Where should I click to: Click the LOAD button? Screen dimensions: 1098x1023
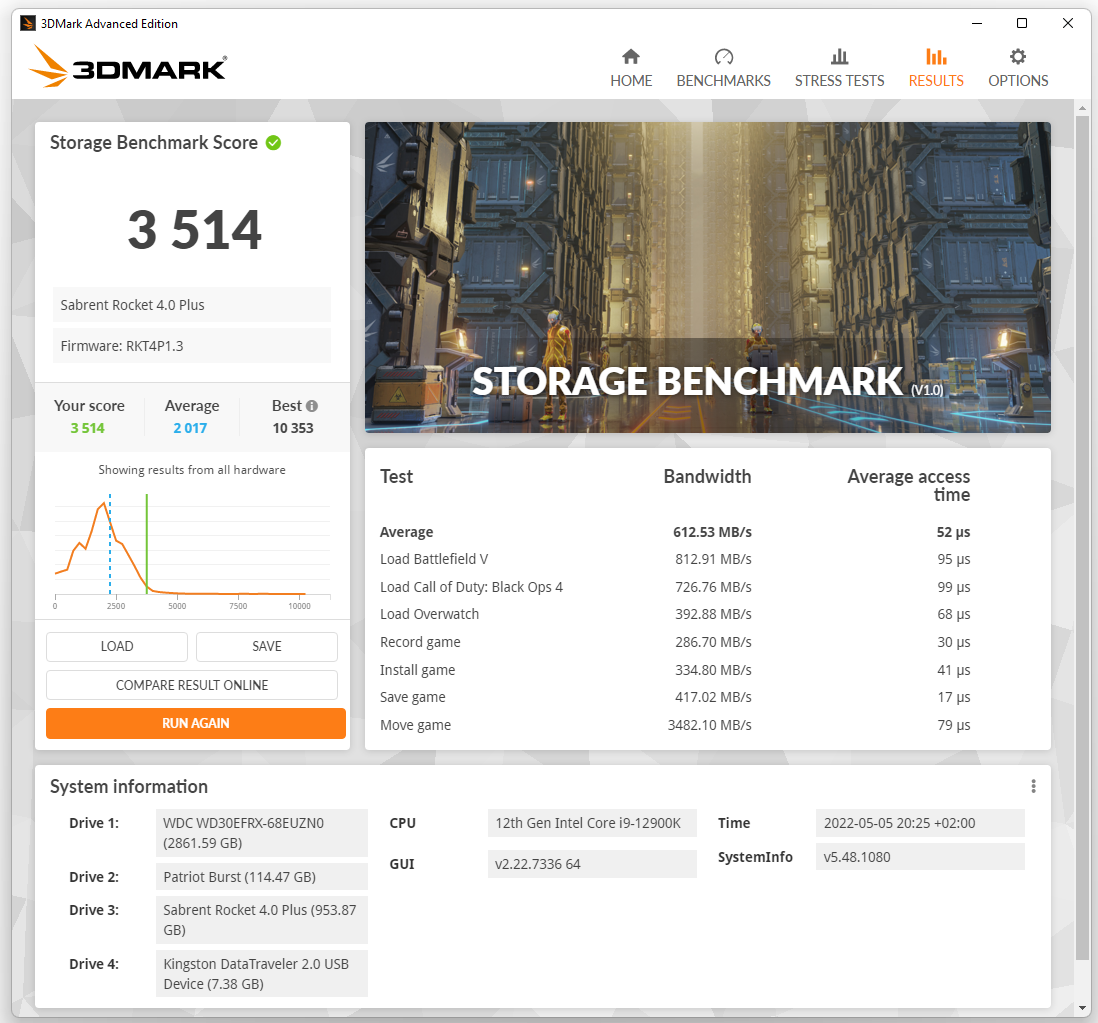coord(117,646)
